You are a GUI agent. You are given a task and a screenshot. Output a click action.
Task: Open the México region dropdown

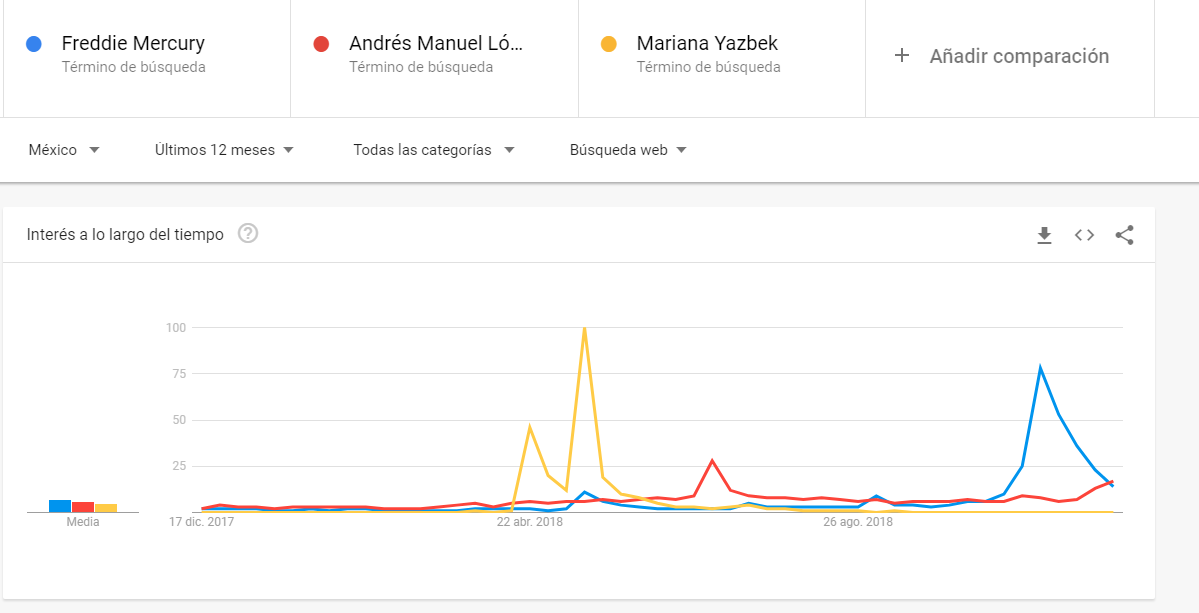tap(64, 150)
